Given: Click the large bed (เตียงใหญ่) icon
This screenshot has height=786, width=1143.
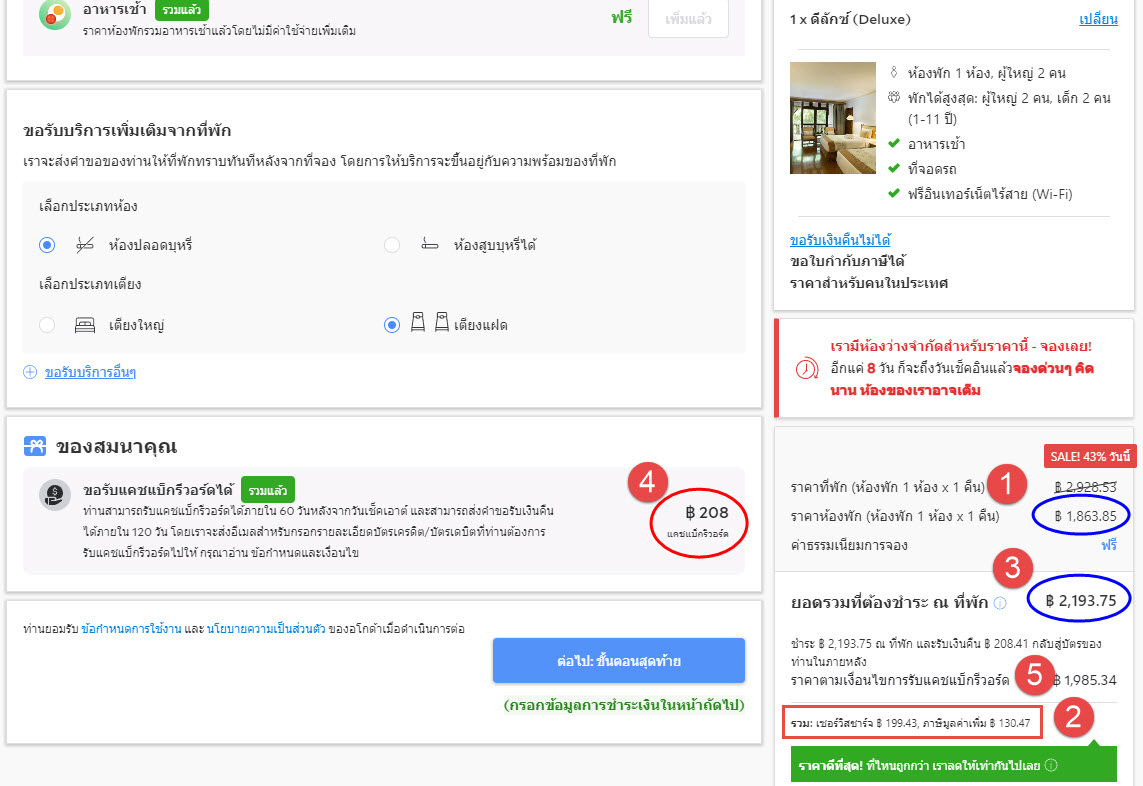Looking at the screenshot, I should [x=85, y=325].
